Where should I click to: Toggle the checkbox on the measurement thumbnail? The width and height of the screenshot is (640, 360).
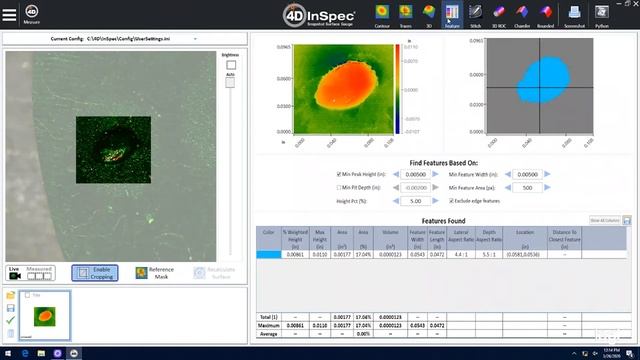pyautogui.click(x=27, y=295)
